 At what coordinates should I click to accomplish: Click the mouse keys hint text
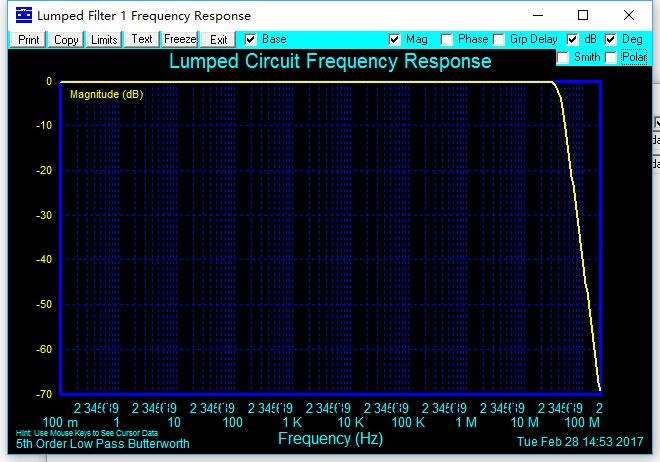pos(87,433)
